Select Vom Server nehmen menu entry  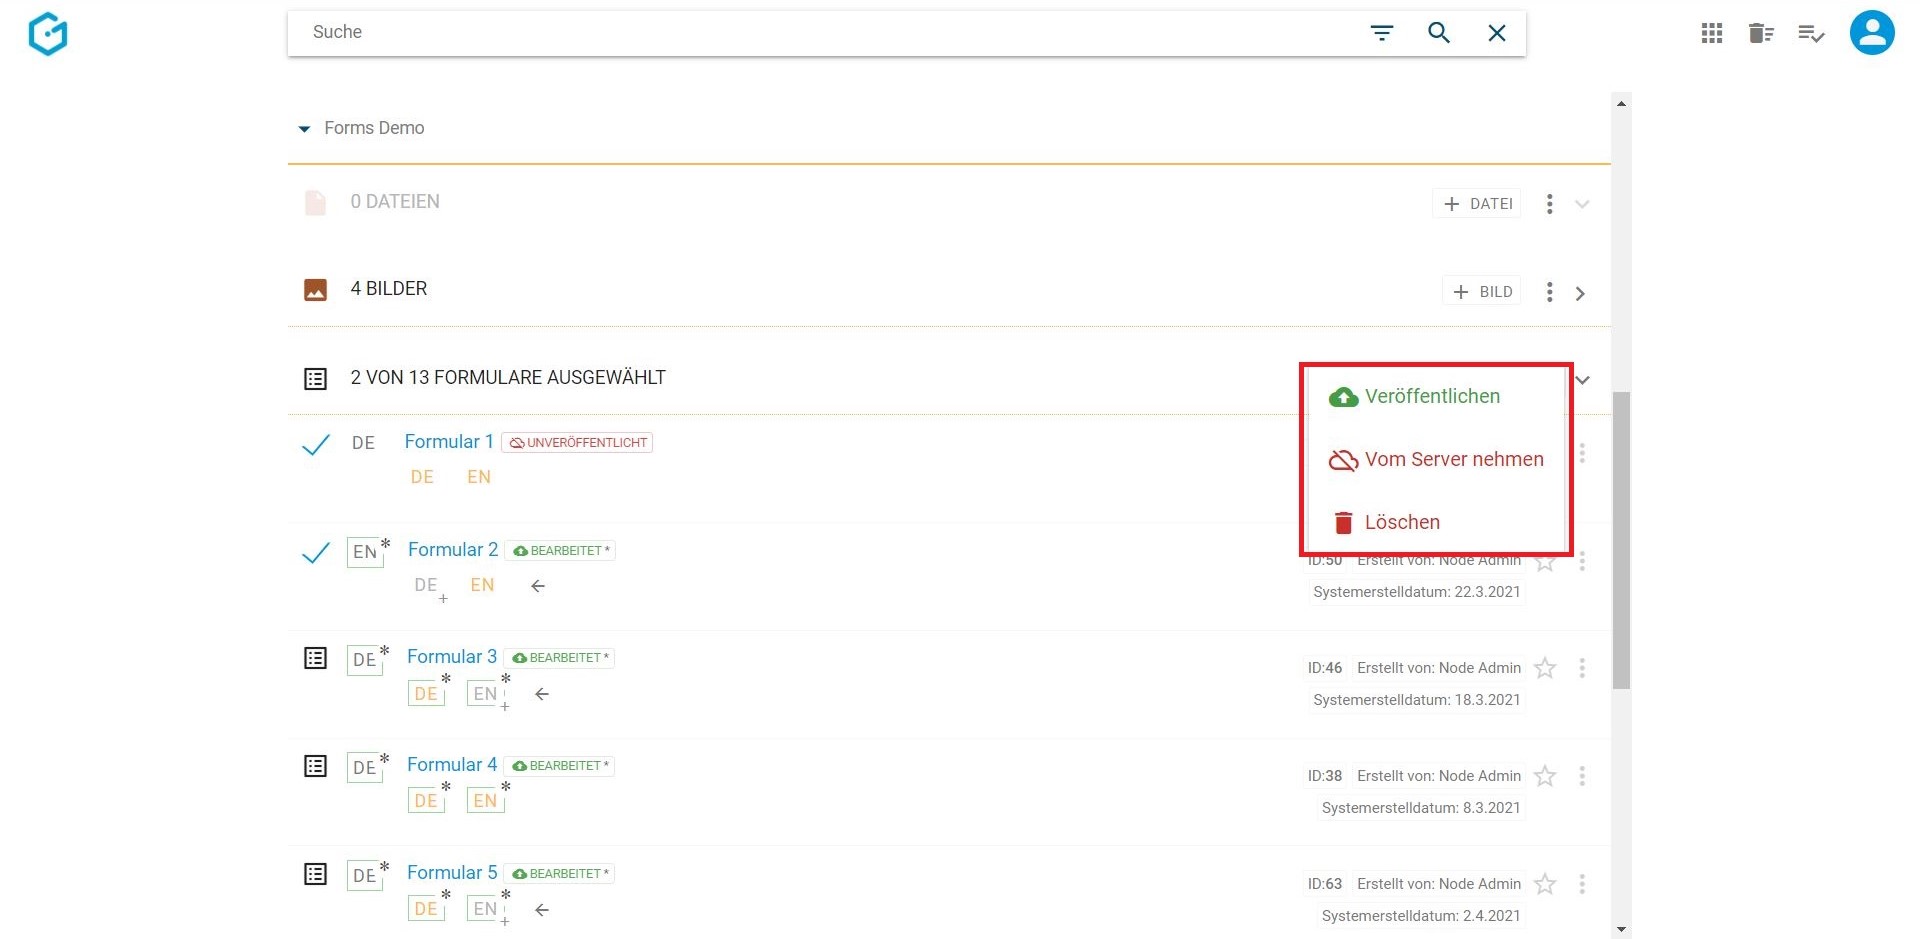(x=1453, y=460)
